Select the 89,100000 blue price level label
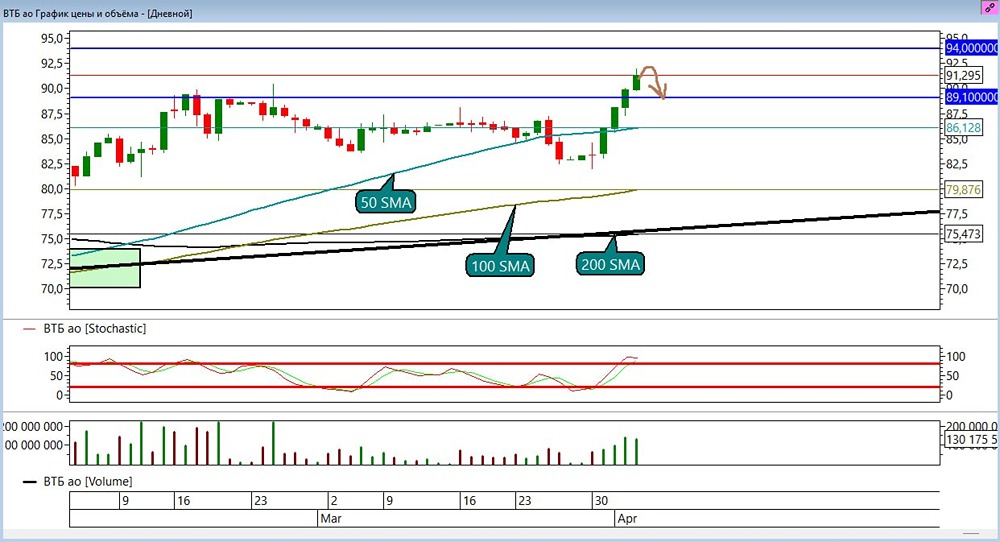The width and height of the screenshot is (1000, 542). (x=972, y=98)
